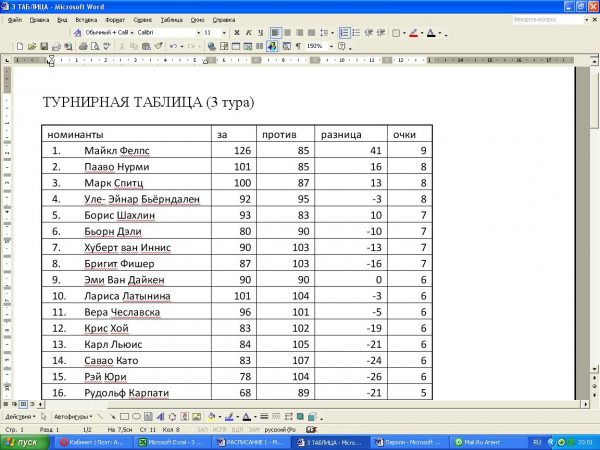Click the Save icon in toolbar

coord(44,46)
